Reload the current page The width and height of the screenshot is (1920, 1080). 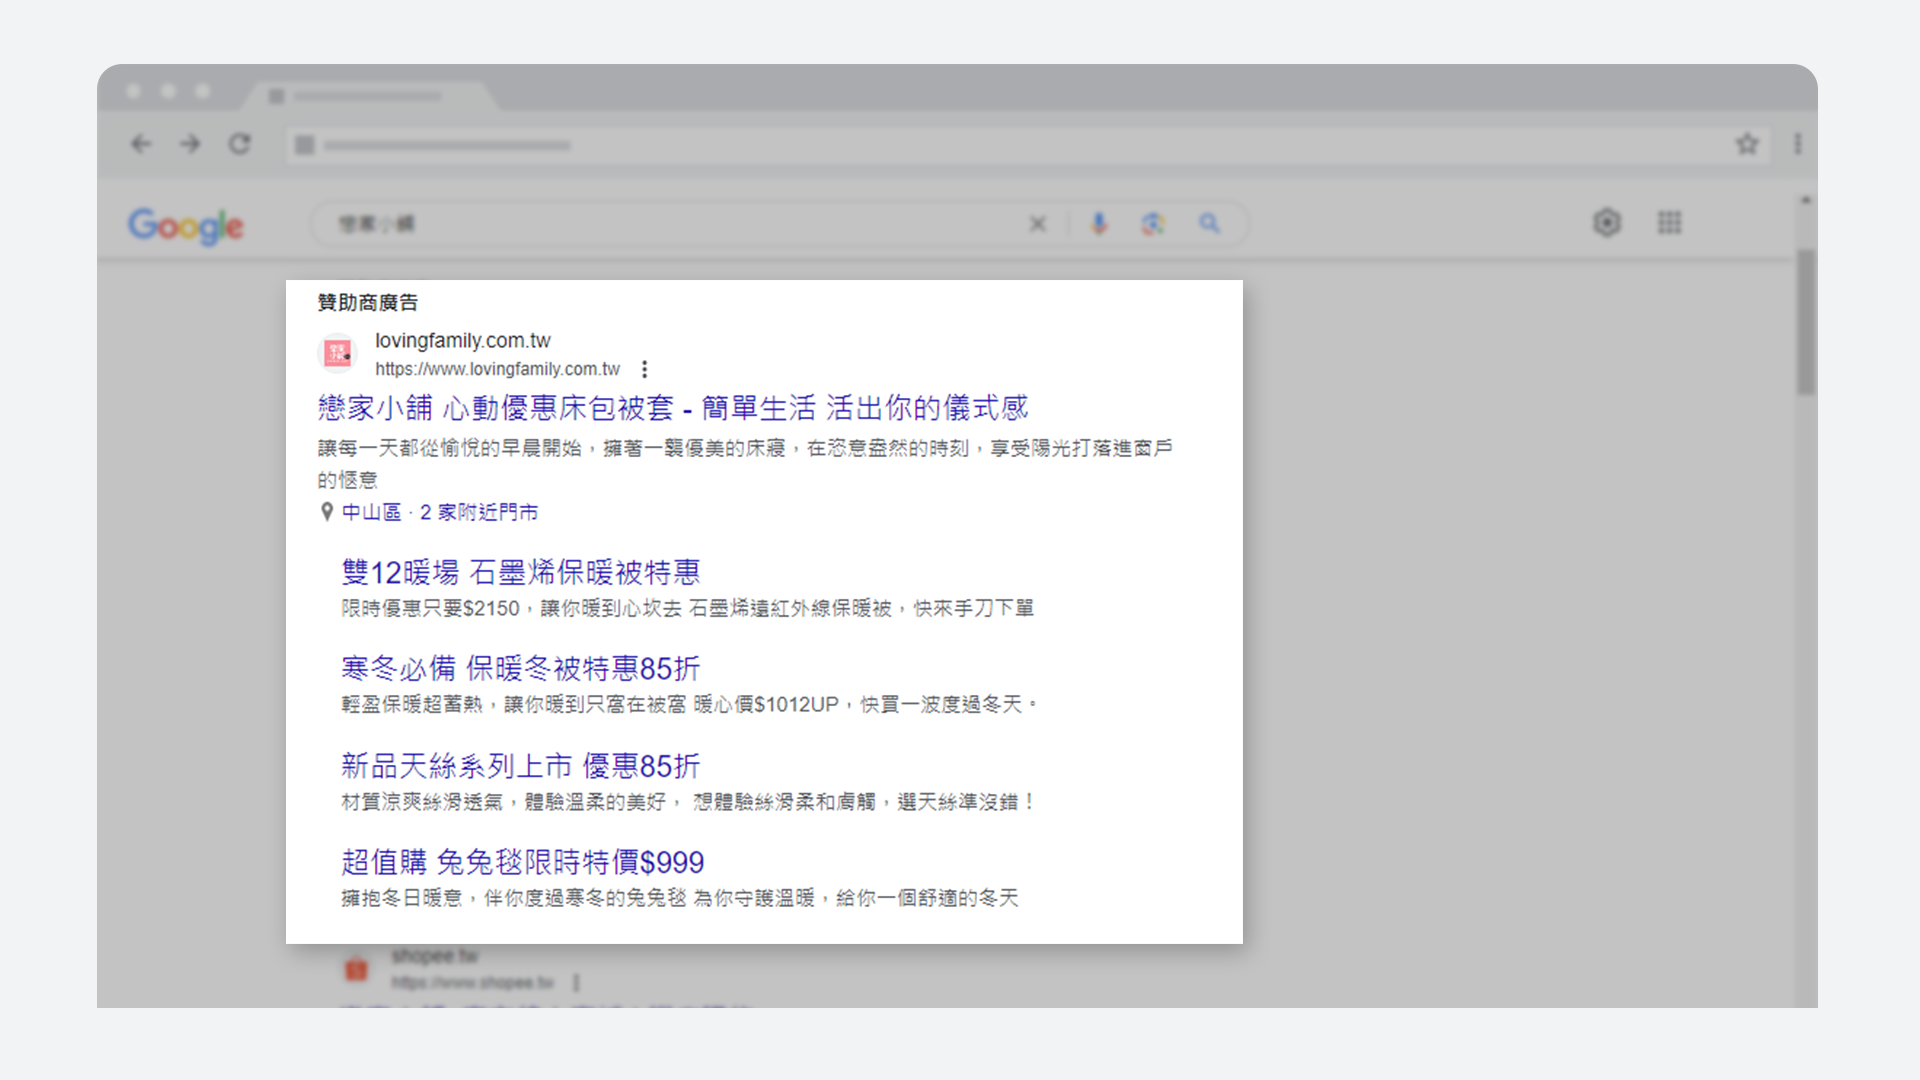240,144
